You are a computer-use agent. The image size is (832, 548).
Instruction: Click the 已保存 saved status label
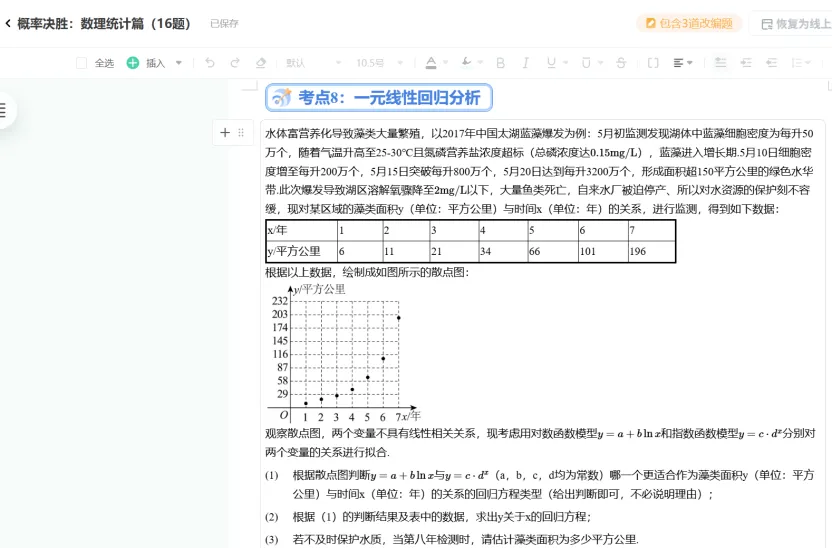pyautogui.click(x=224, y=23)
